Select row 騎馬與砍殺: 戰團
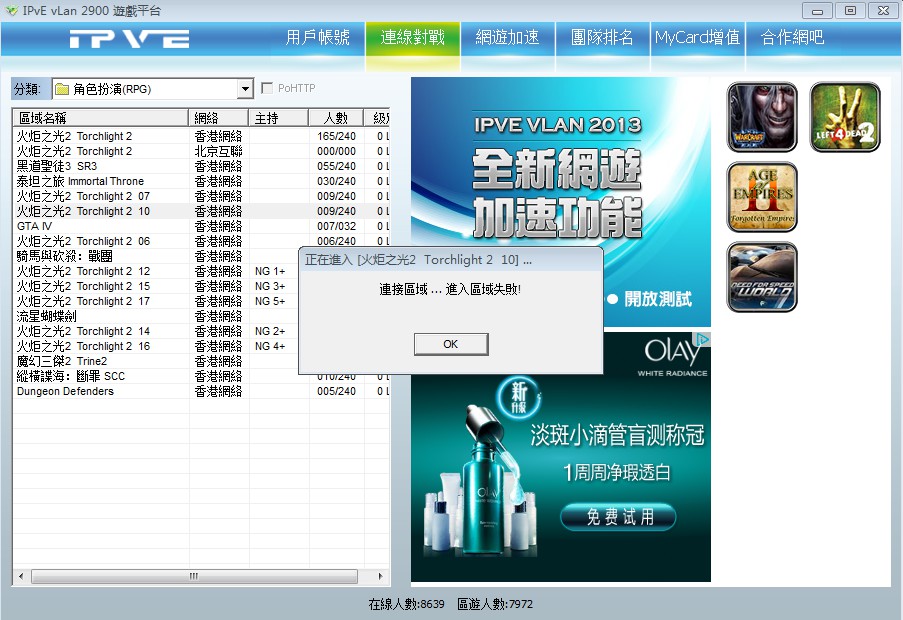903x620 pixels. coord(155,256)
